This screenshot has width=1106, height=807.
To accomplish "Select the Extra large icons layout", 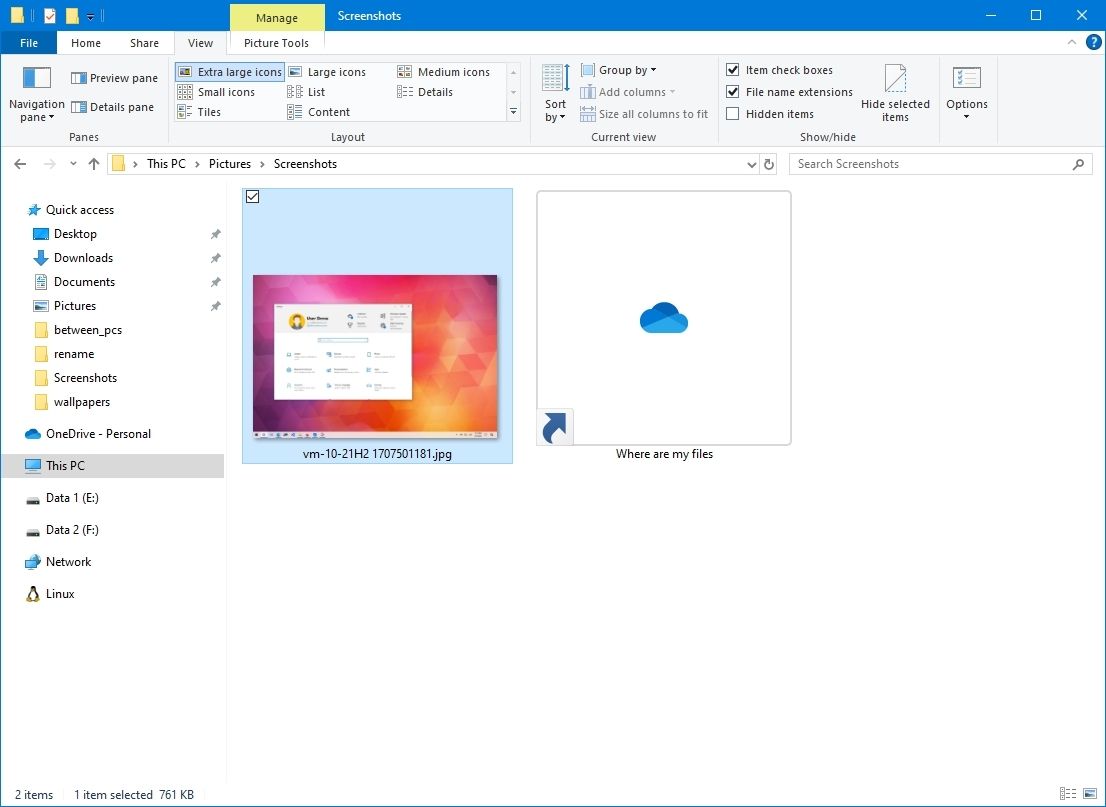I will 229,71.
